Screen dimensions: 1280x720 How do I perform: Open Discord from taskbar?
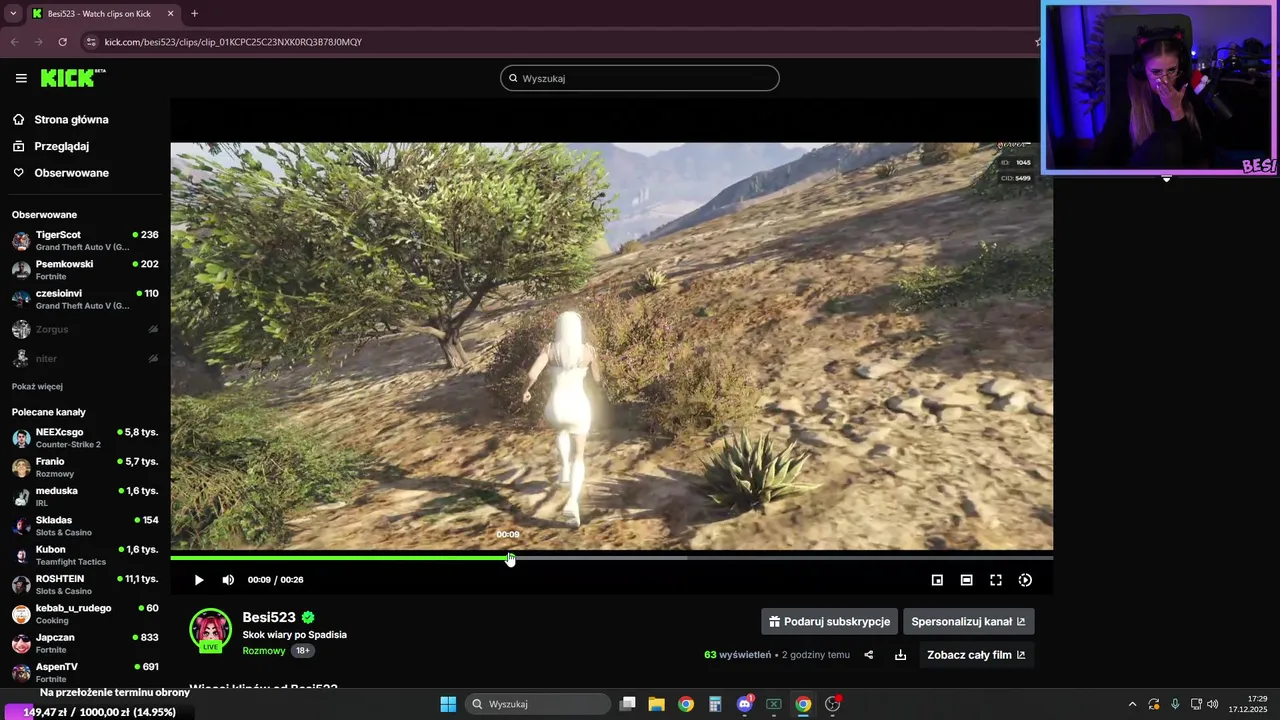pos(745,704)
